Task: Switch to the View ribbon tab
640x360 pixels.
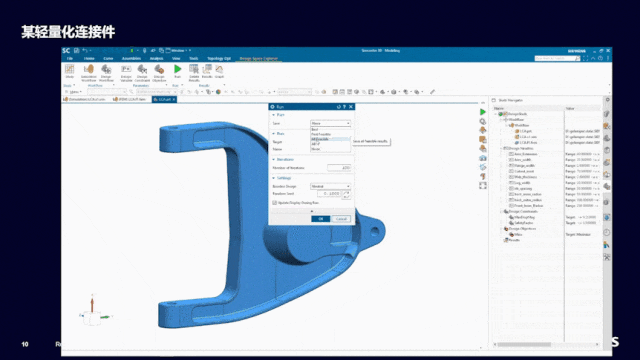Action: tap(176, 59)
